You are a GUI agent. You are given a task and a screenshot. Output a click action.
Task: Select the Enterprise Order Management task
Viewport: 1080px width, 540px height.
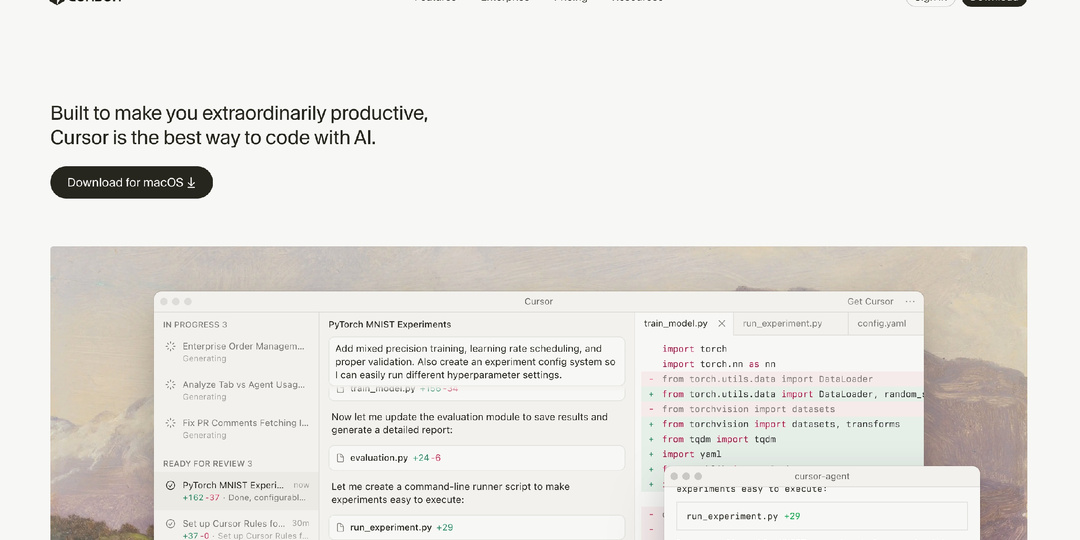(236, 352)
